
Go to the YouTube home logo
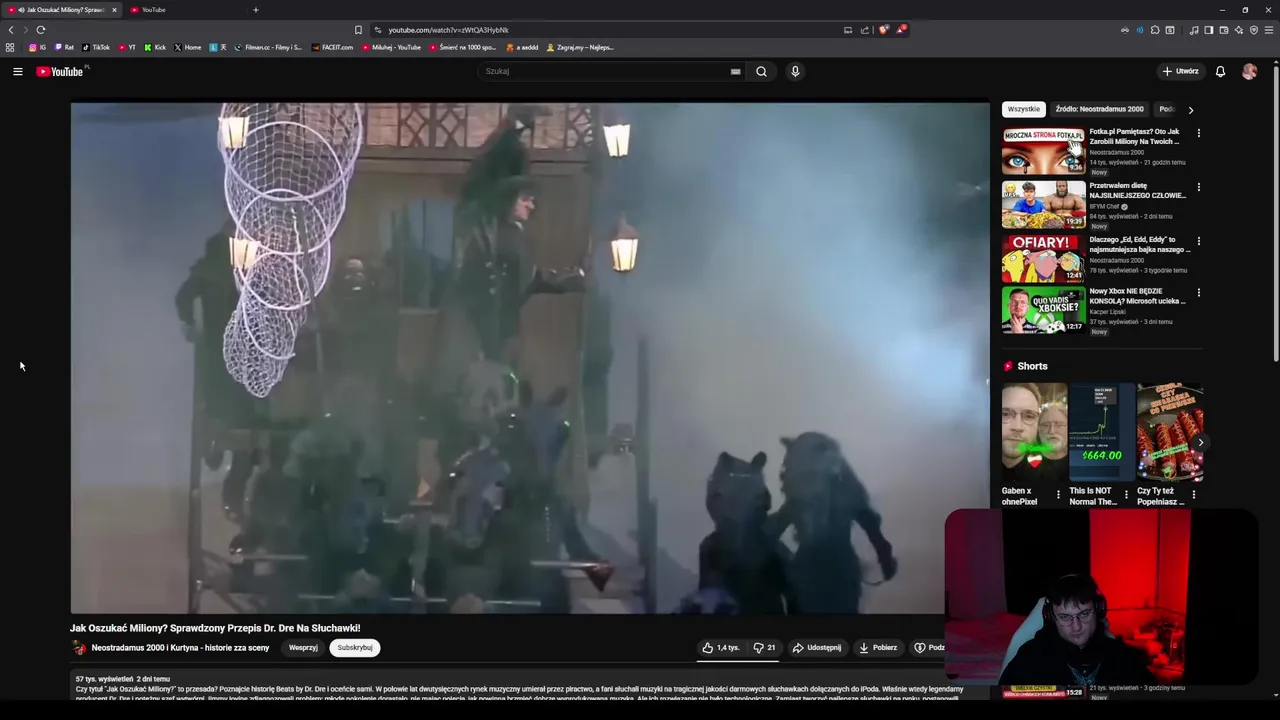pos(60,71)
